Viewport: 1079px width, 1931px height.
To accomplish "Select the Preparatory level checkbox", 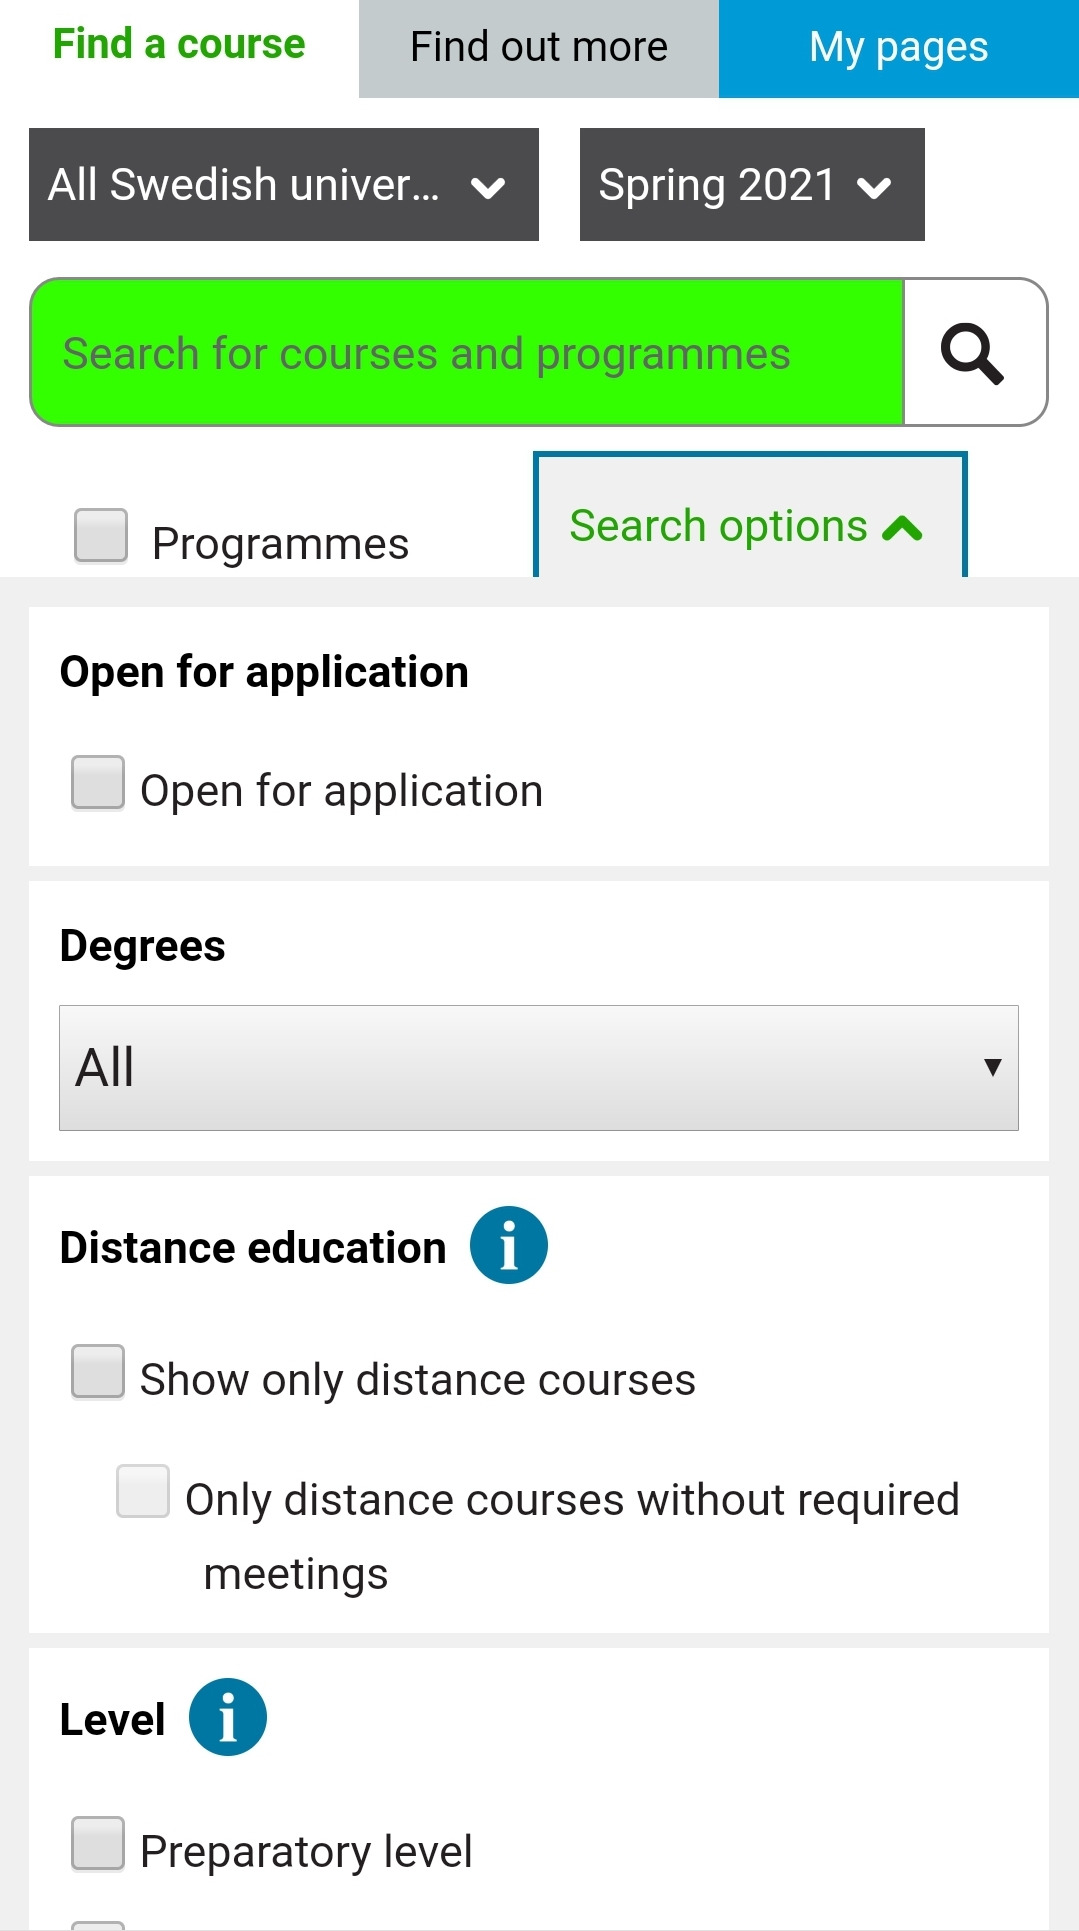I will pyautogui.click(x=98, y=1843).
